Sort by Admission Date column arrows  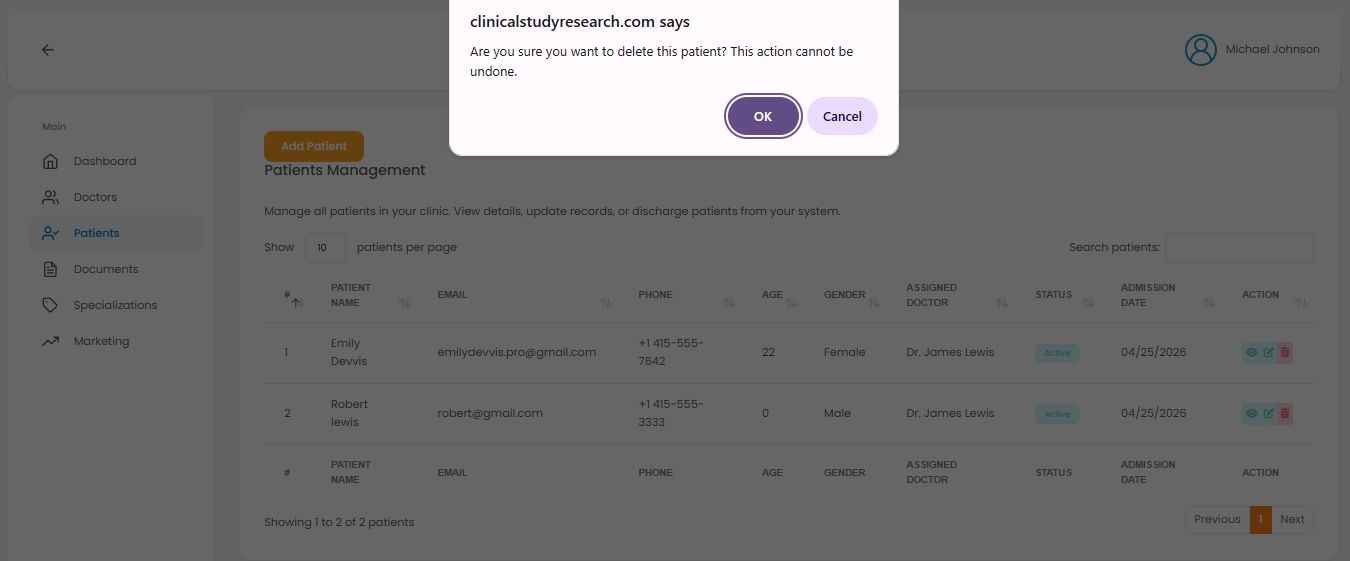(1209, 302)
